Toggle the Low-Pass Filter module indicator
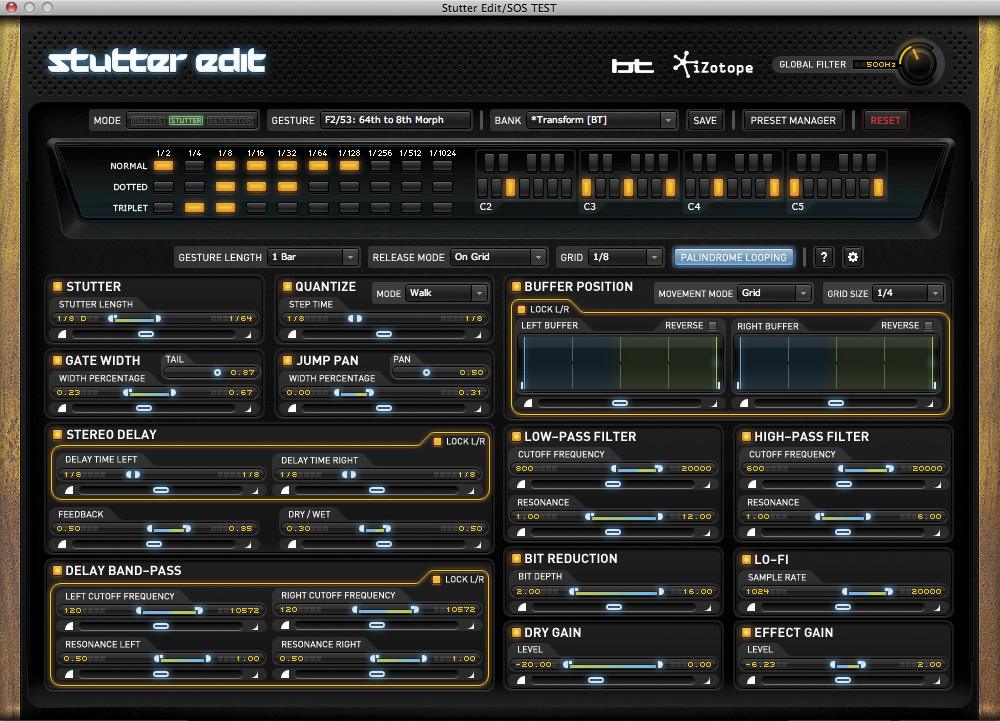Screen dimensions: 1000x721 tap(516, 437)
